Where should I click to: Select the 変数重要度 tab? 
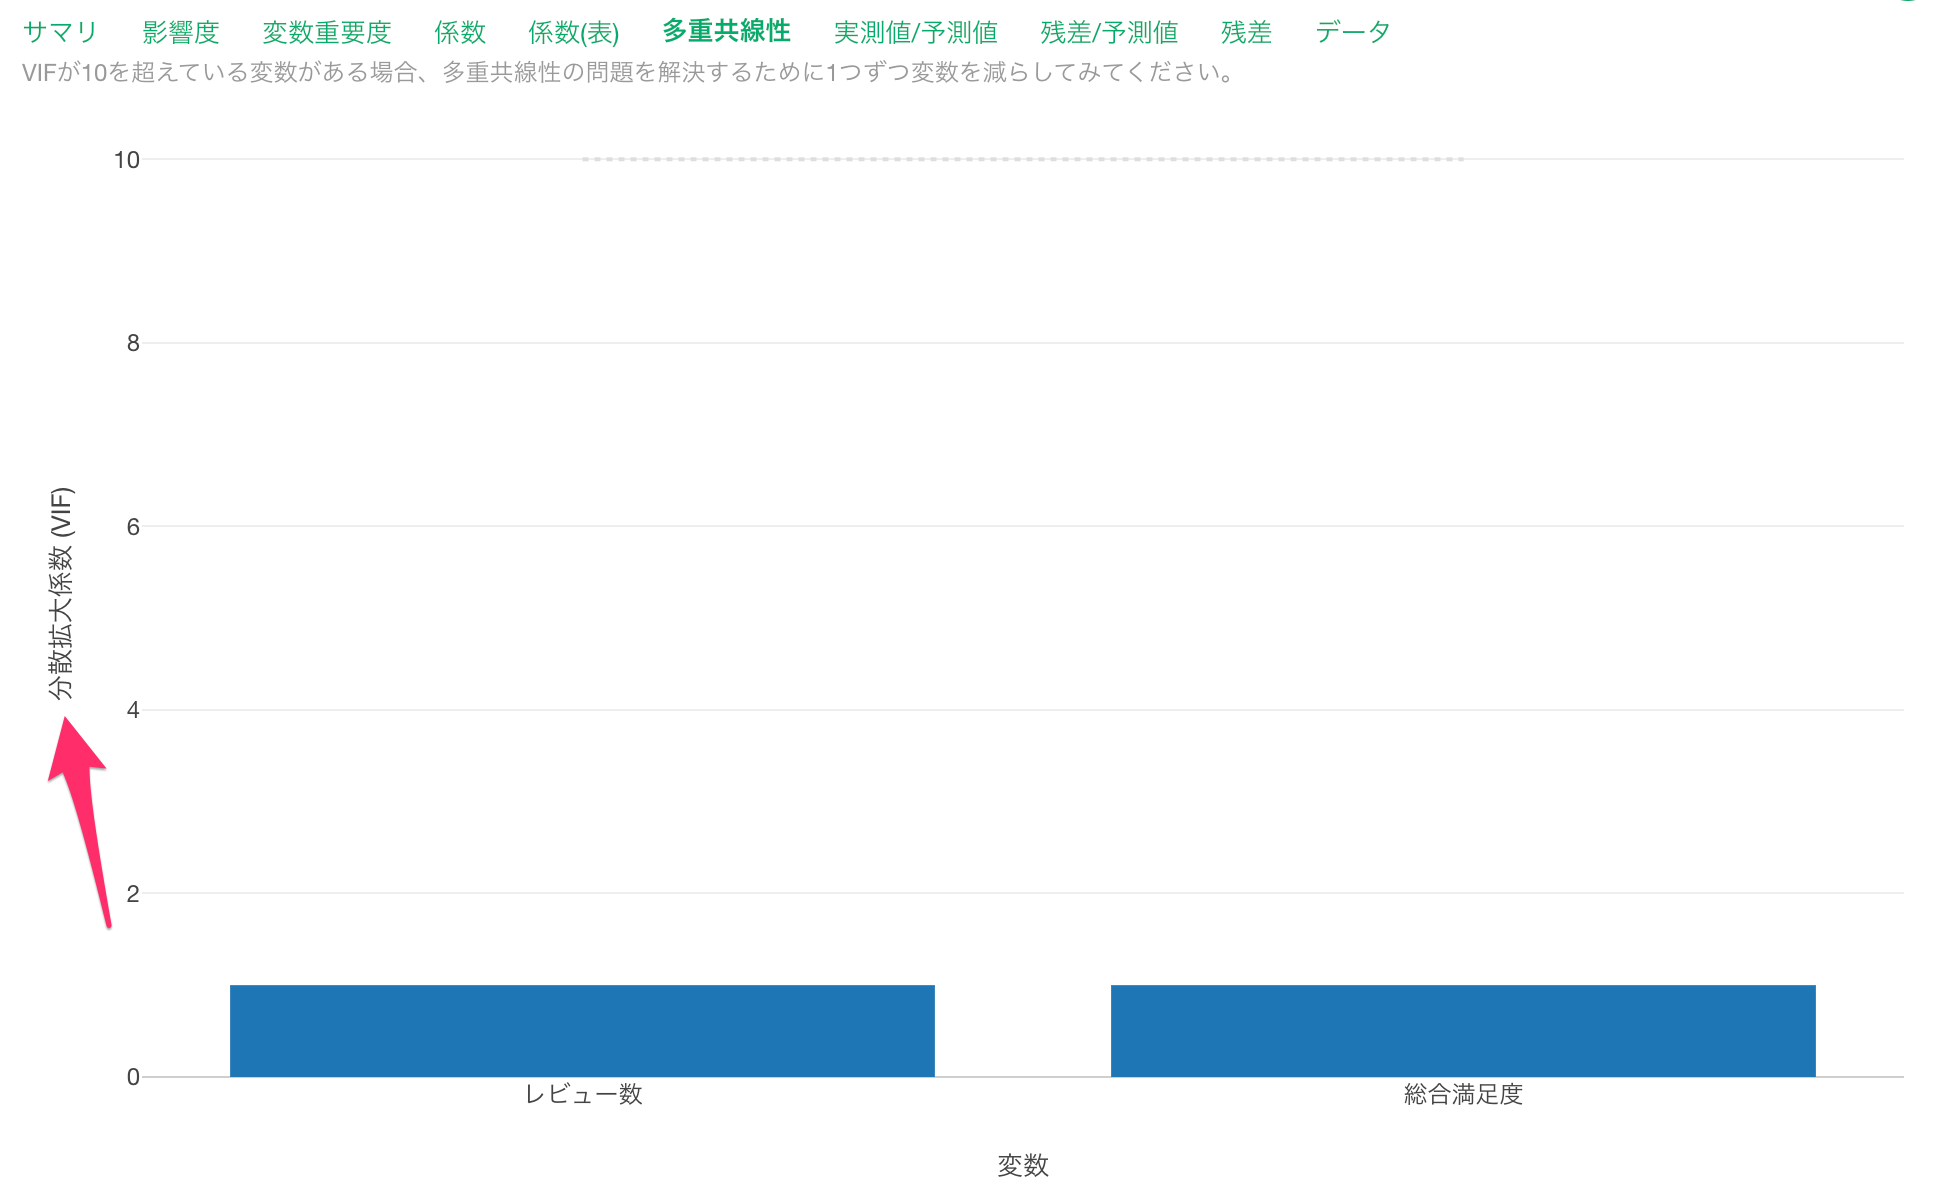326,33
